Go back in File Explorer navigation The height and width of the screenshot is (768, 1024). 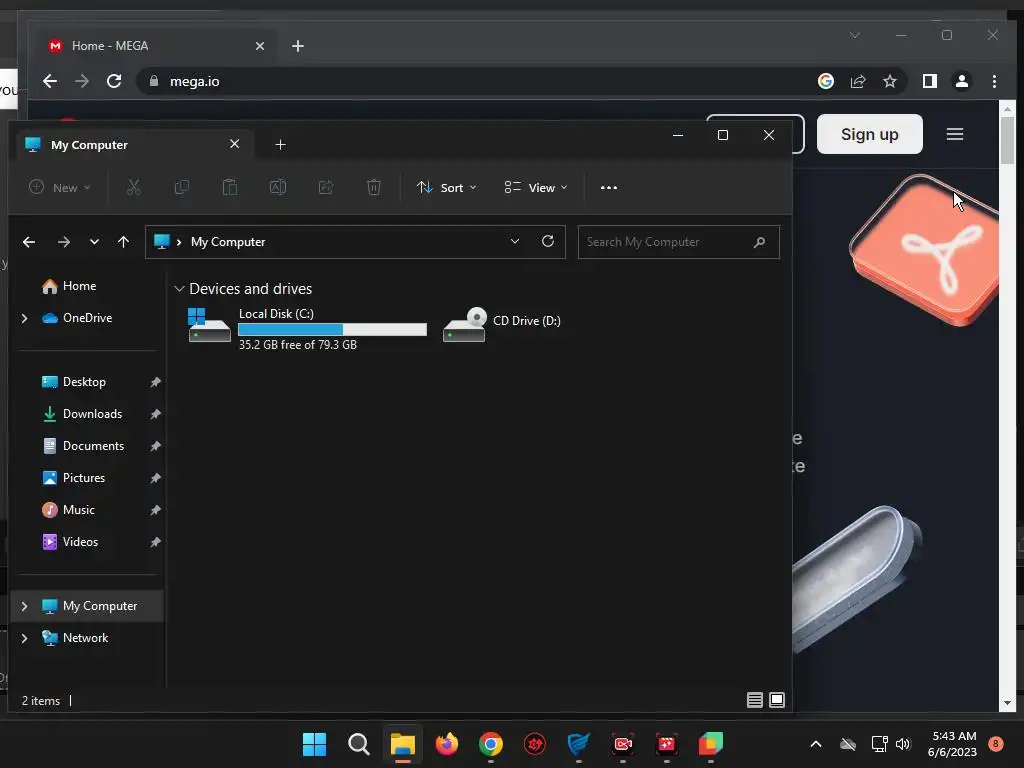29,242
